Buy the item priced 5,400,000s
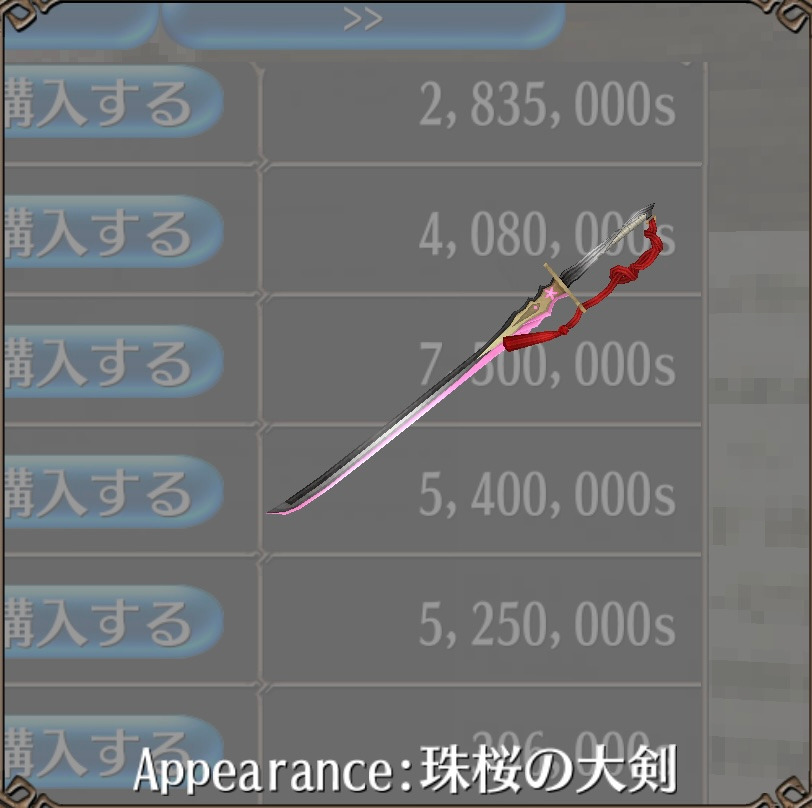Viewport: 812px width, 808px height. [x=114, y=492]
